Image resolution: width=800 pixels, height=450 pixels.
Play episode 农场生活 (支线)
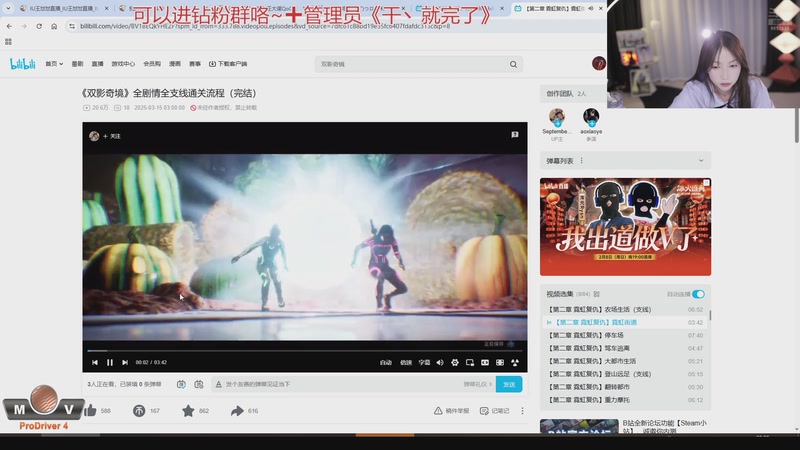click(x=625, y=309)
